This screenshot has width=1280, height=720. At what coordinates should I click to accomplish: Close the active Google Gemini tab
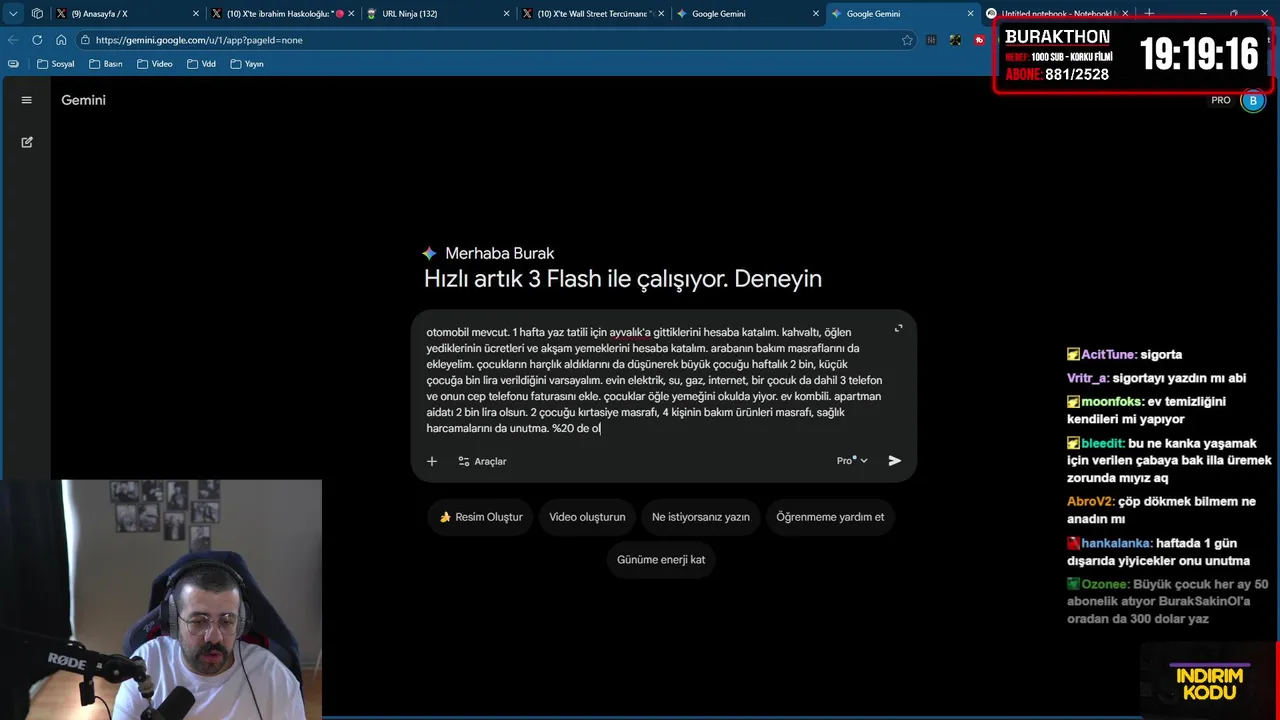coord(970,14)
